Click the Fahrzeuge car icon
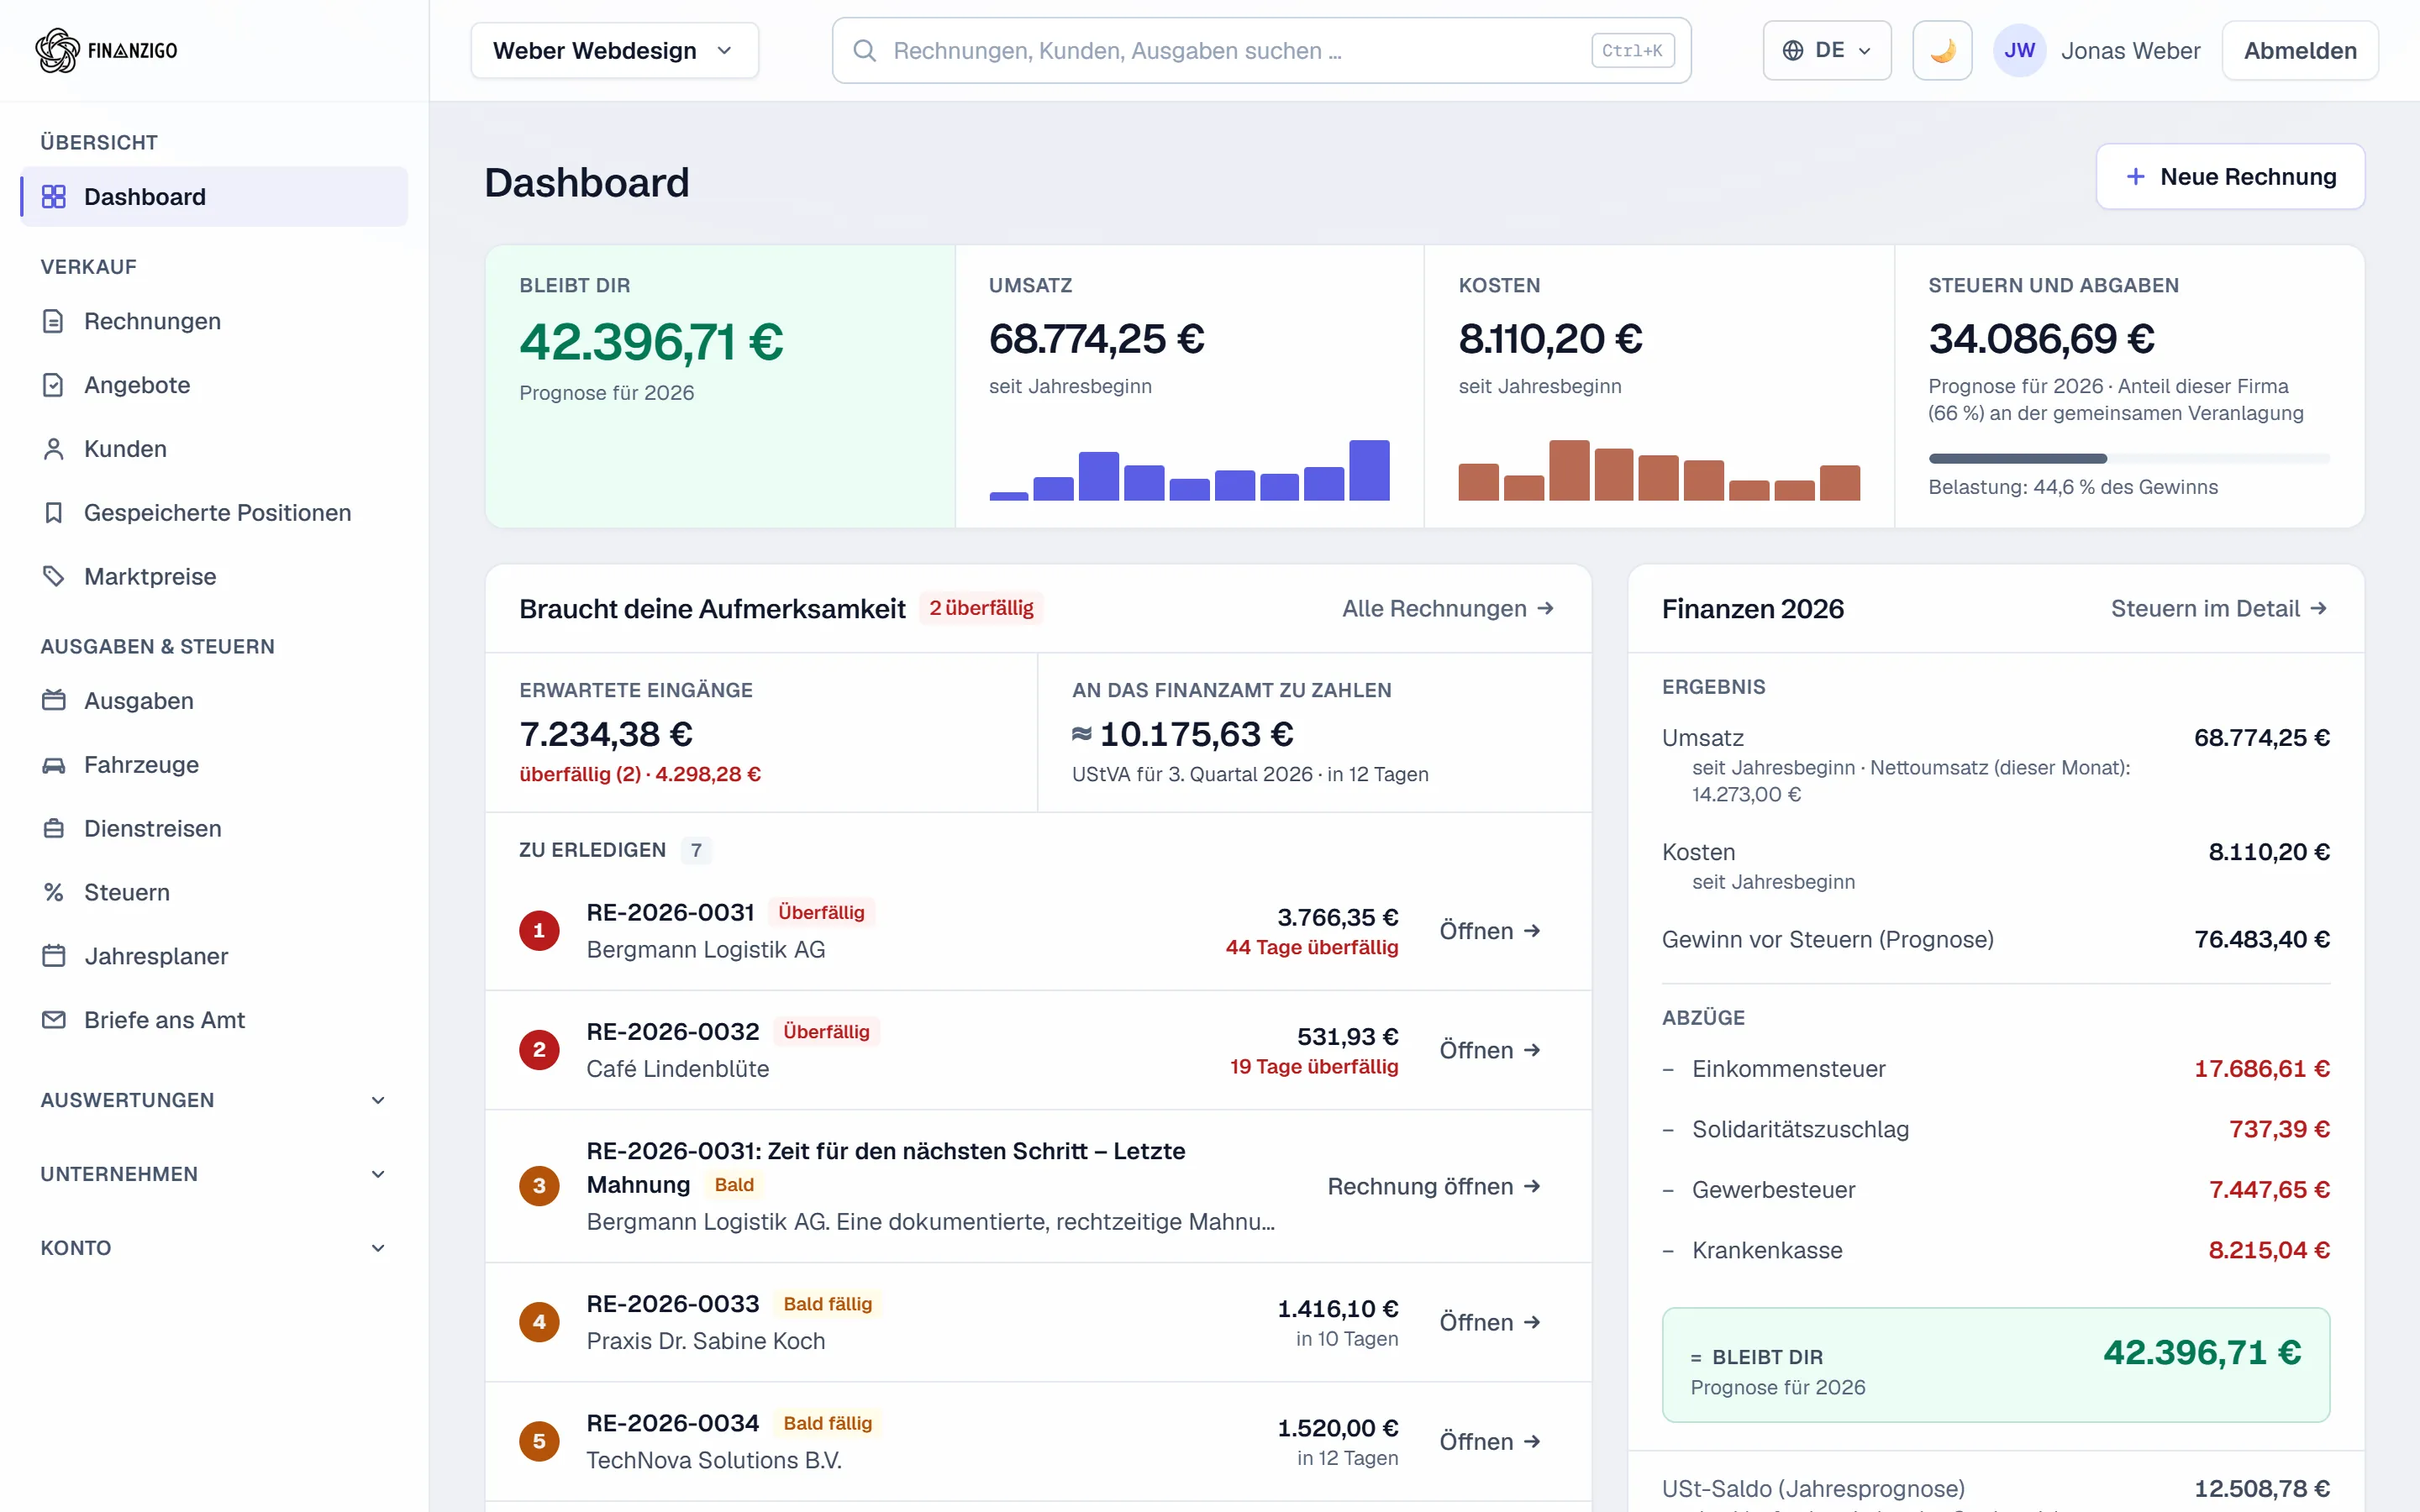Image resolution: width=2420 pixels, height=1512 pixels. [54, 765]
